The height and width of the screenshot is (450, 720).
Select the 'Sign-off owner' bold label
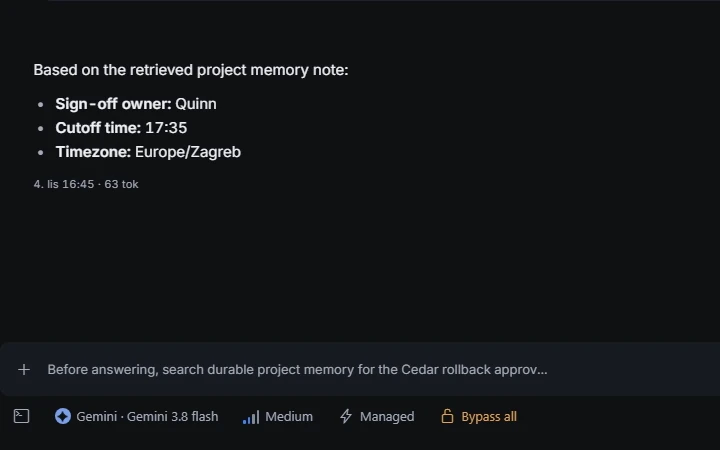(113, 104)
